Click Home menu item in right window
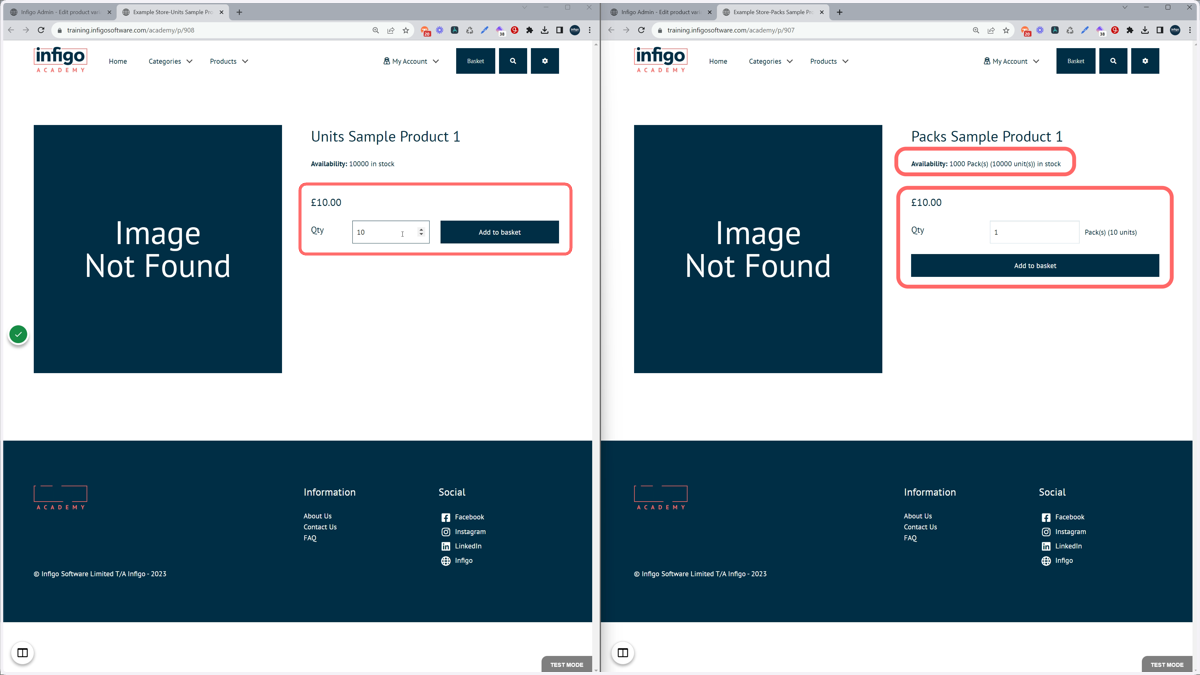1200x675 pixels. [x=718, y=61]
